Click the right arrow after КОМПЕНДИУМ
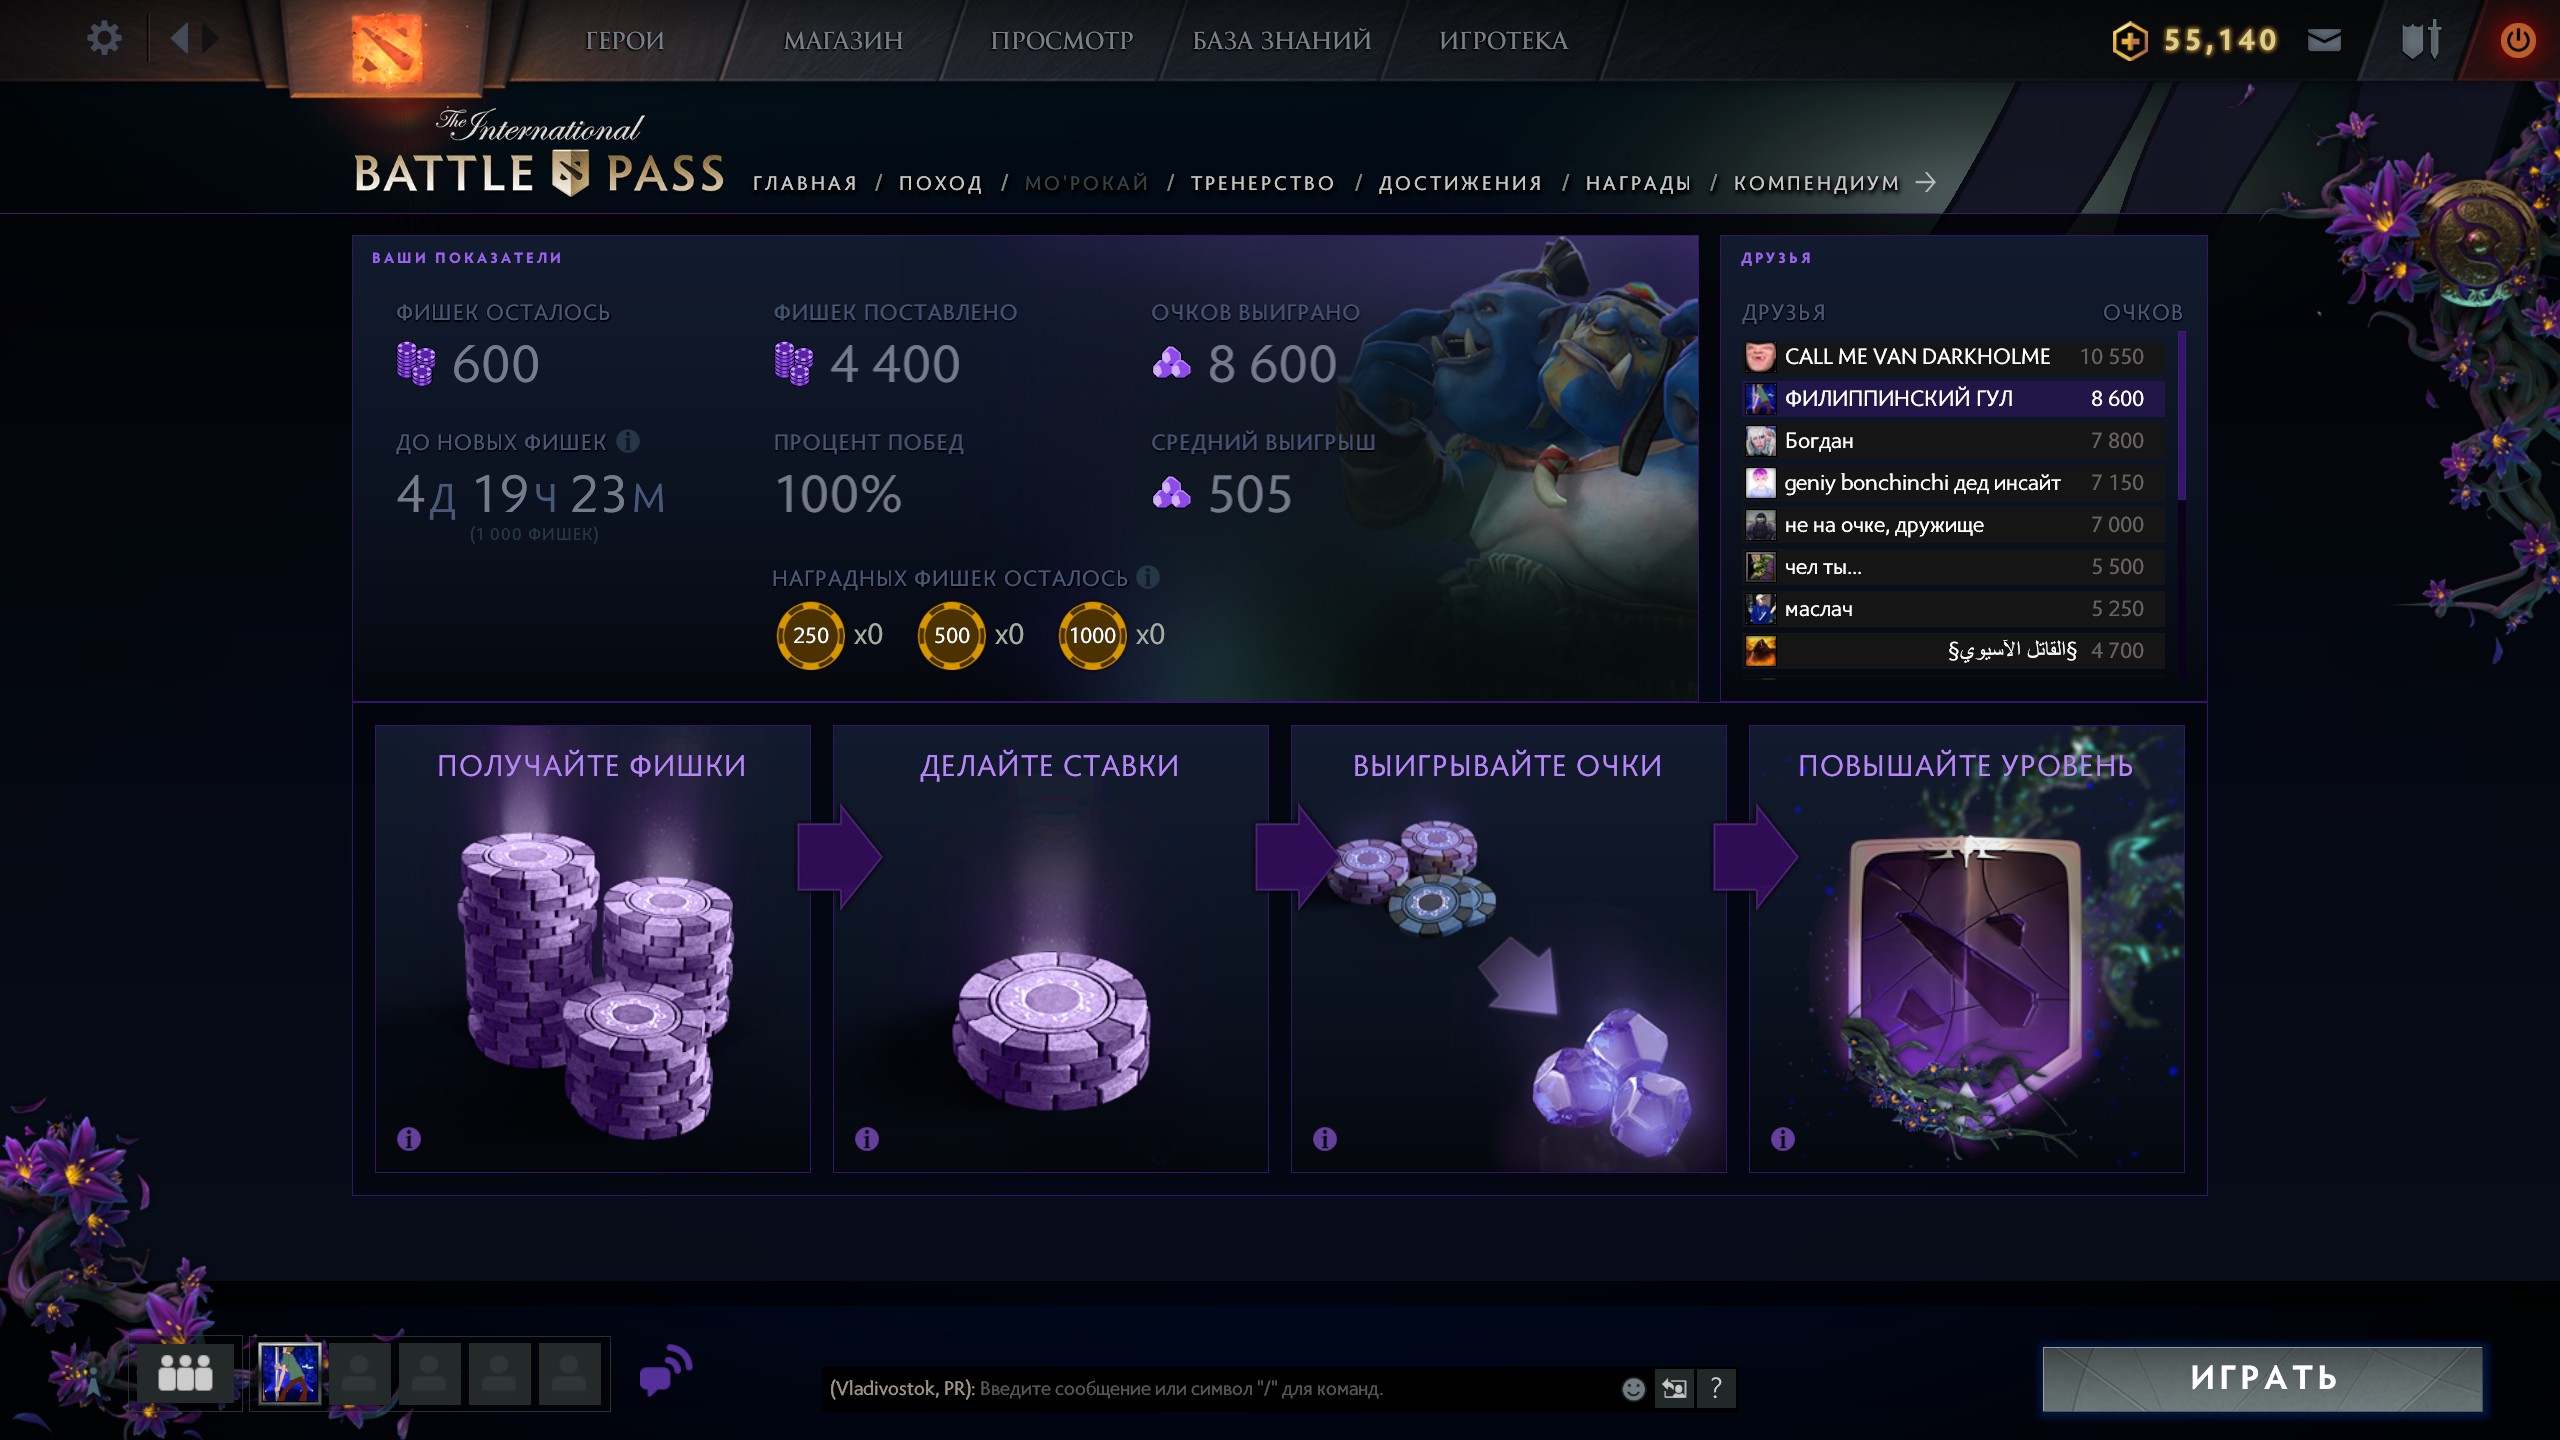This screenshot has width=2560, height=1440. 1926,182
